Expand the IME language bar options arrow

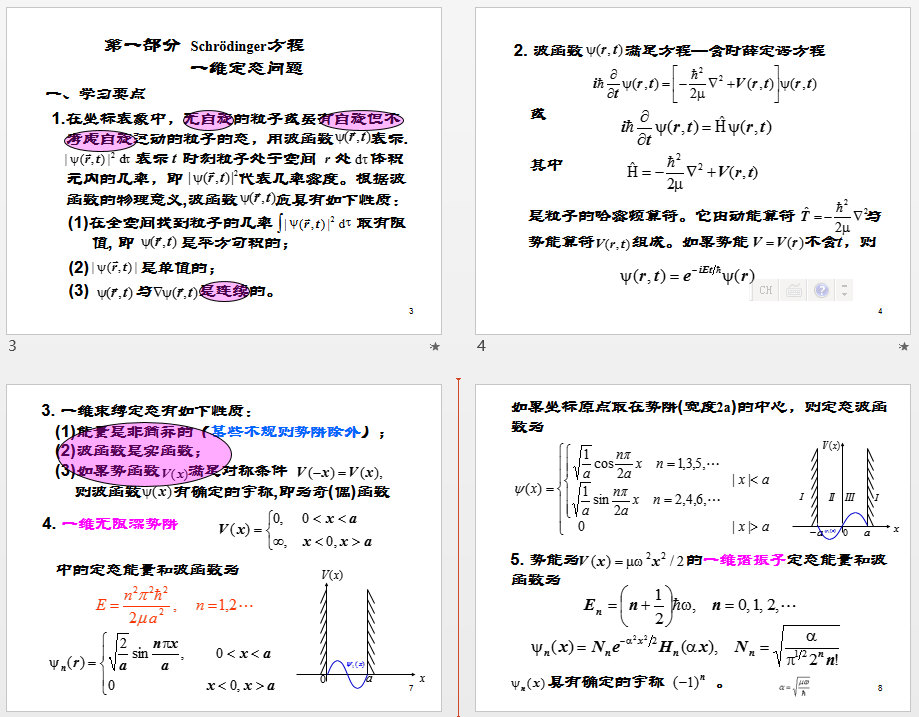[x=845, y=290]
